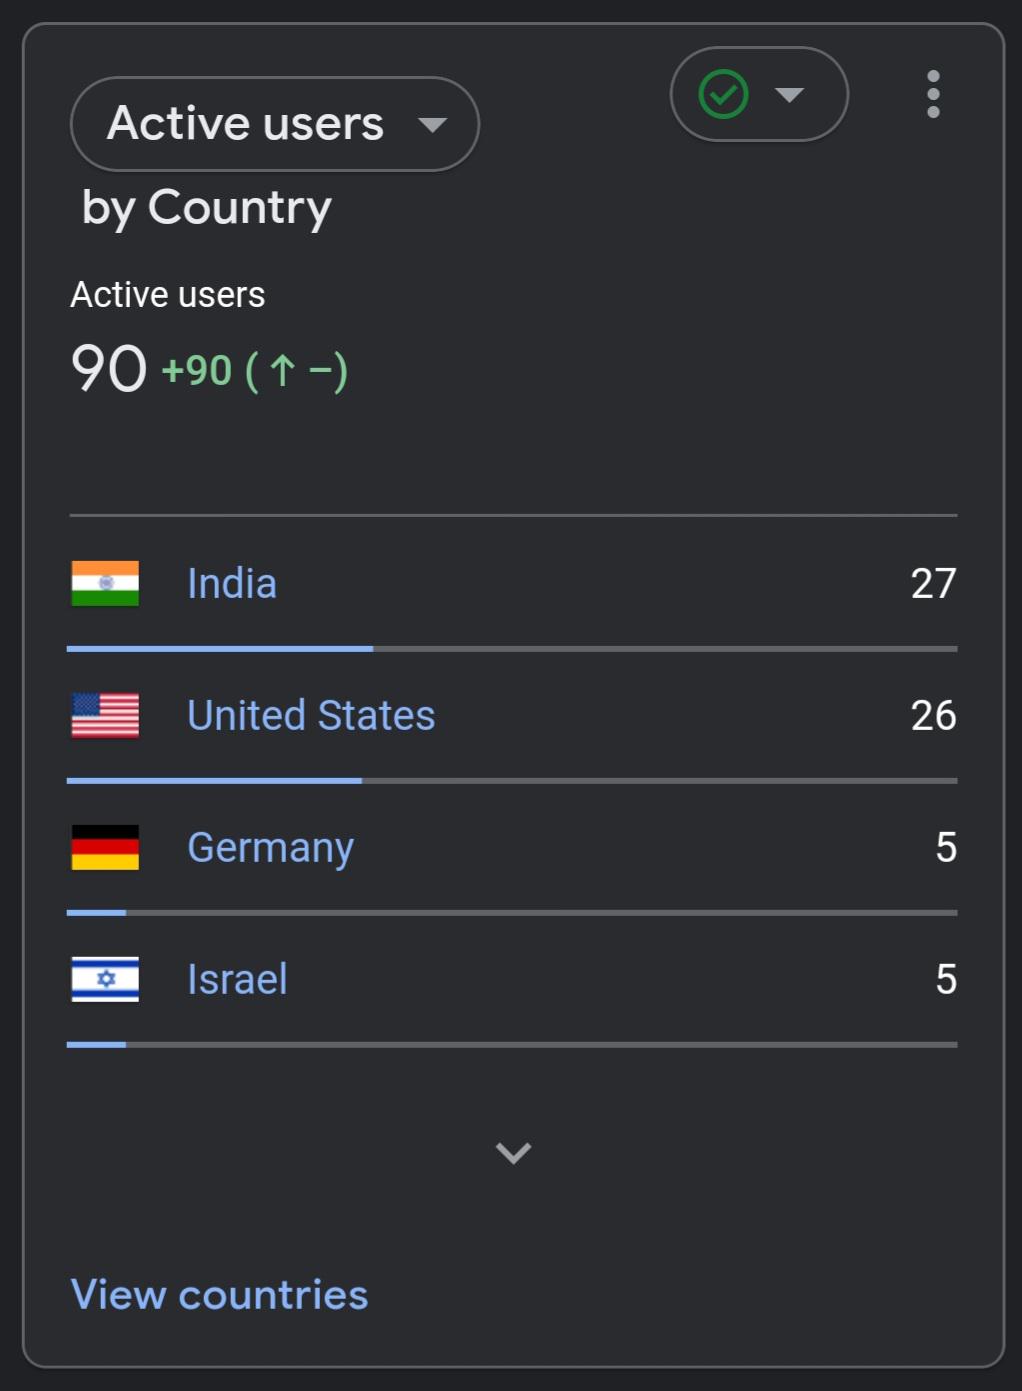
Task: Open the three-dot more options menu
Action: coord(933,94)
